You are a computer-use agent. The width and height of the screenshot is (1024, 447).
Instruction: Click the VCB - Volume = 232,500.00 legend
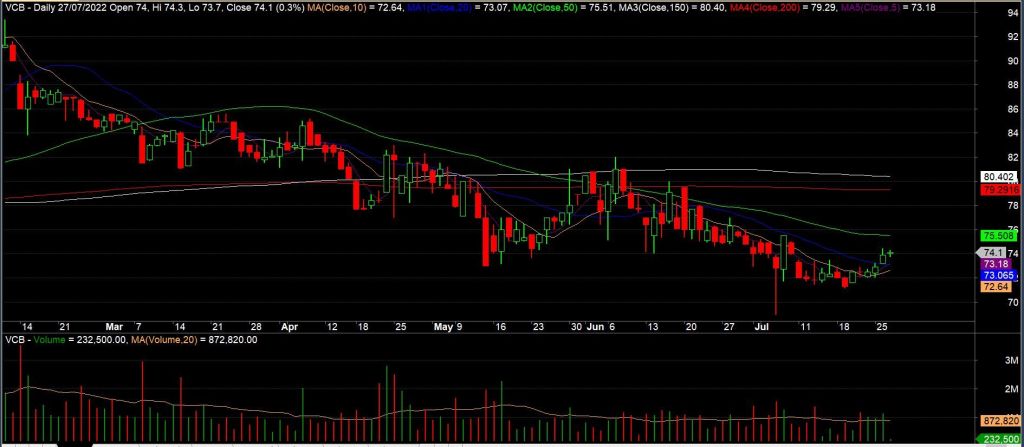click(65, 340)
